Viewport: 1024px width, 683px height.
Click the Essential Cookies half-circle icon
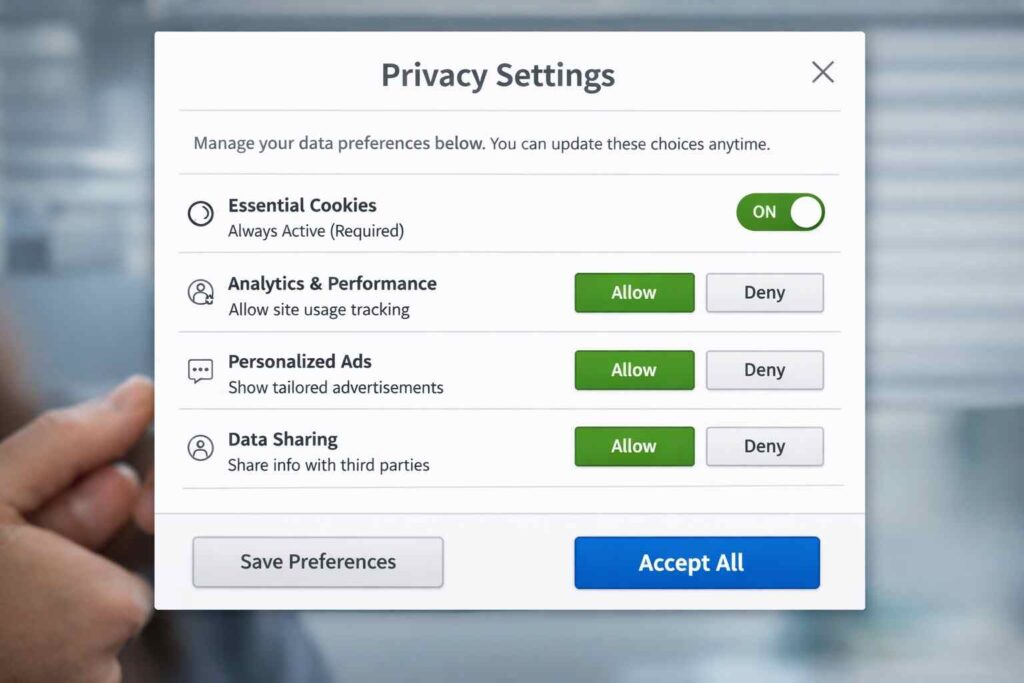[x=200, y=212]
